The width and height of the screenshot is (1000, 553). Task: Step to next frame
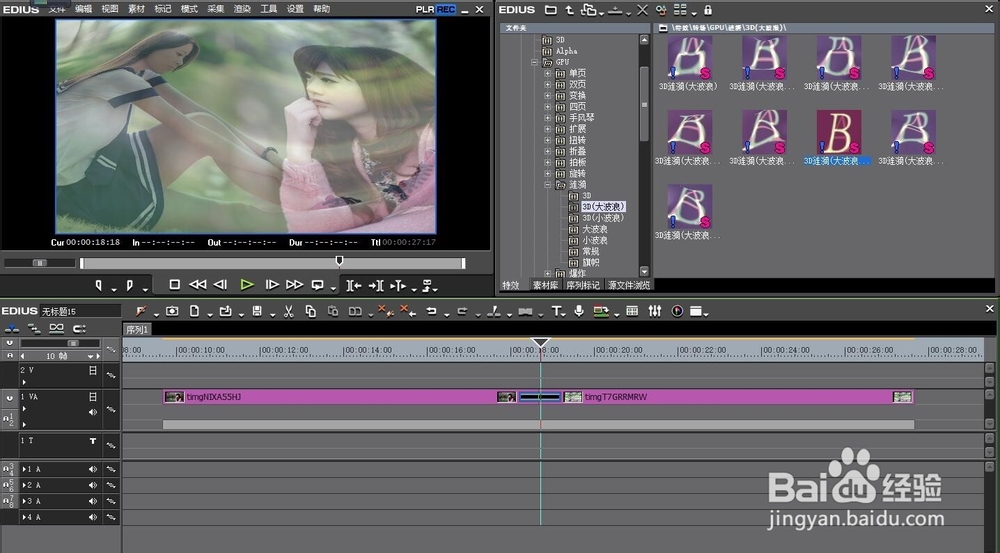[272, 284]
